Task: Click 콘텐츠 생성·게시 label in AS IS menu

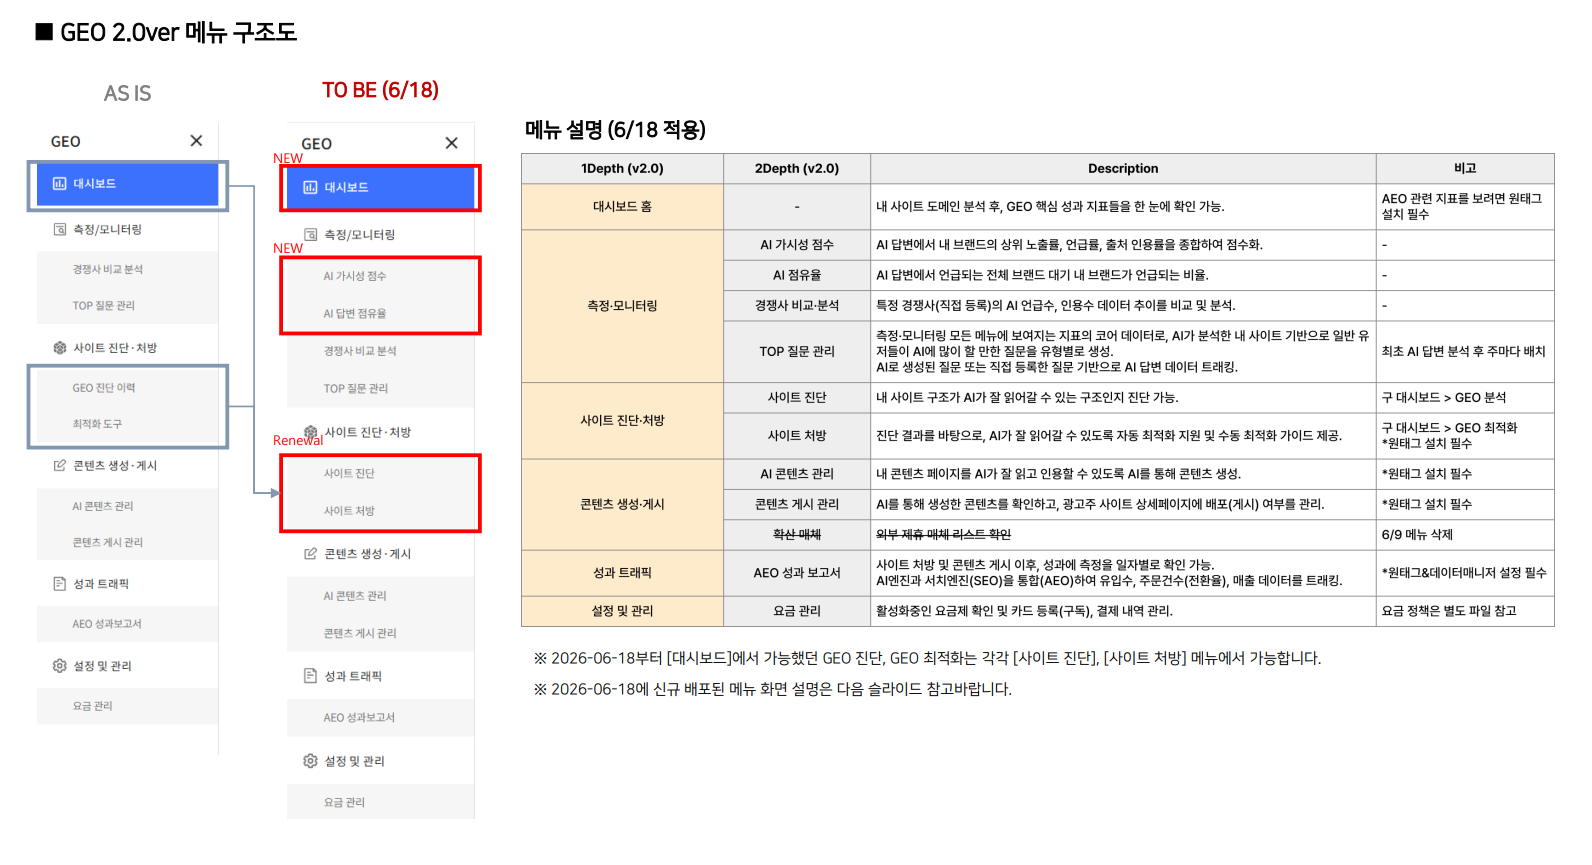Action: (115, 466)
